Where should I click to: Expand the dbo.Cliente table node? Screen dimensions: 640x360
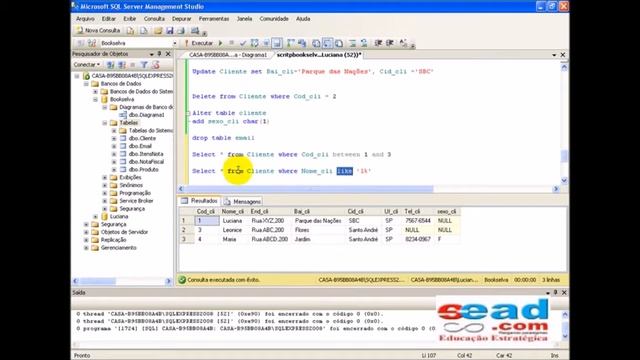point(114,138)
